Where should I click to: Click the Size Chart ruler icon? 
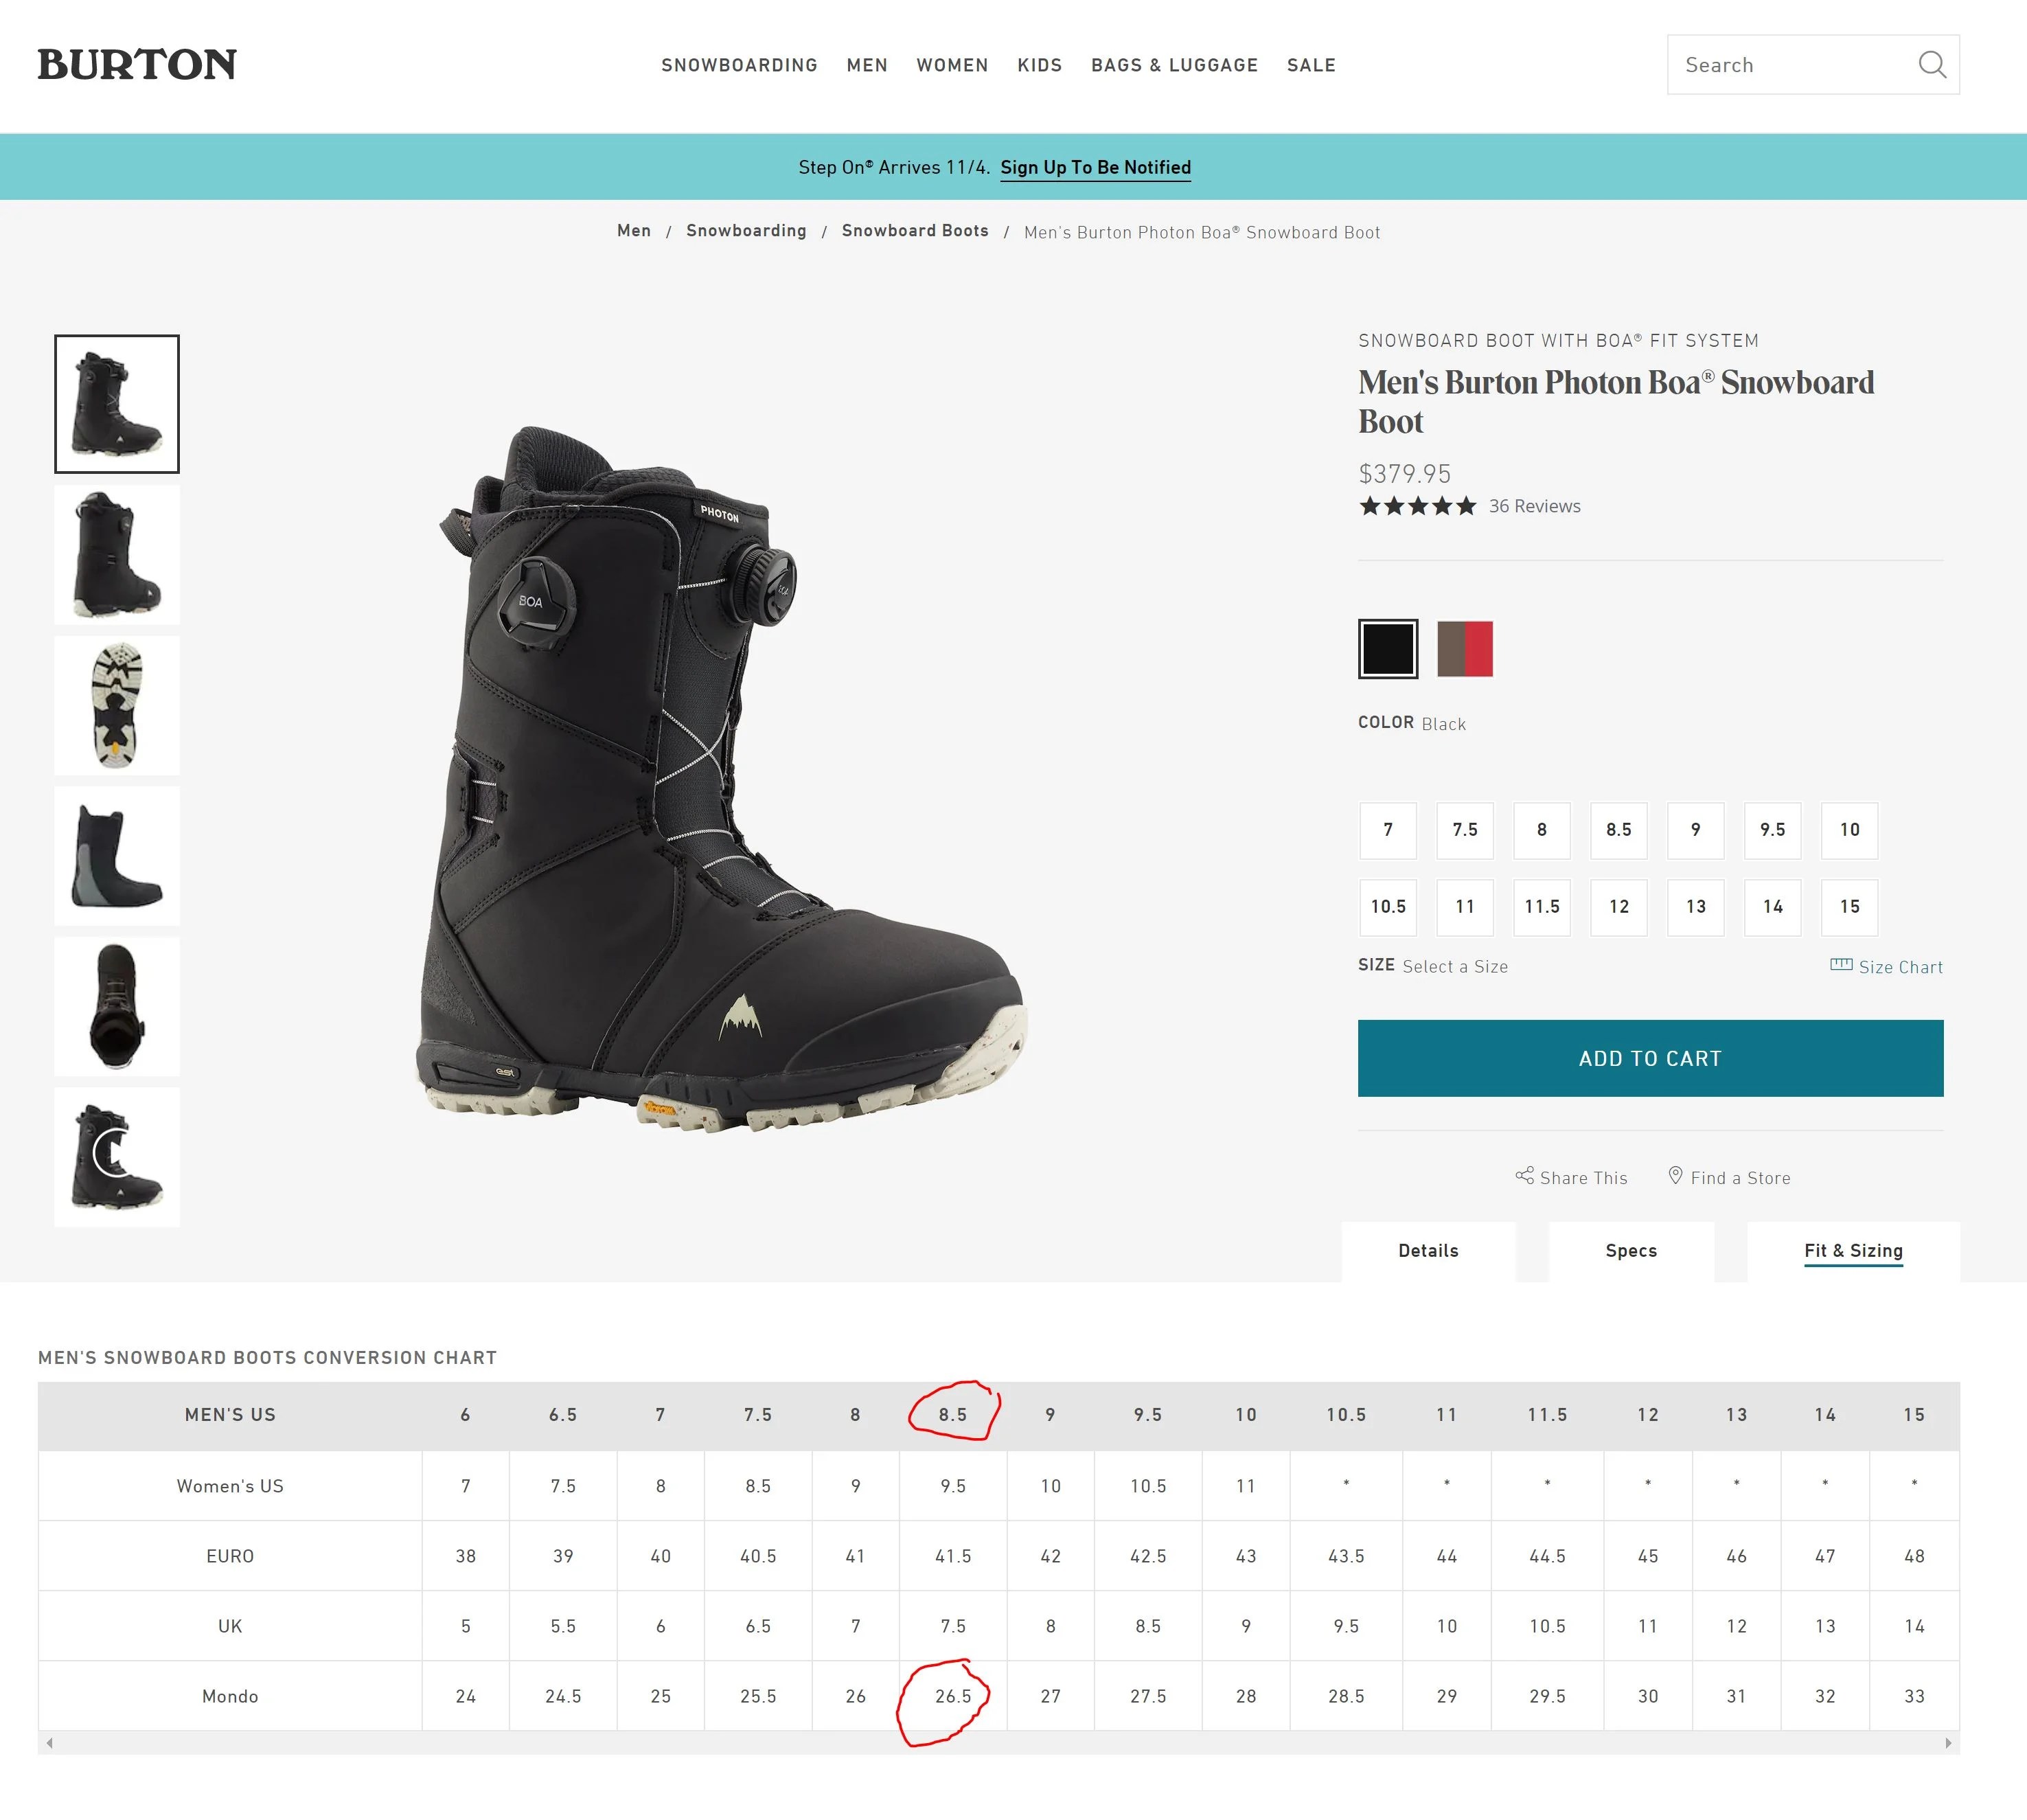click(x=1841, y=965)
